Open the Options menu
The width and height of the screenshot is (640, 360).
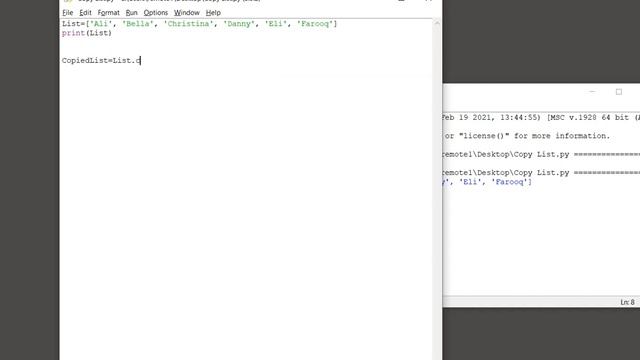(156, 13)
